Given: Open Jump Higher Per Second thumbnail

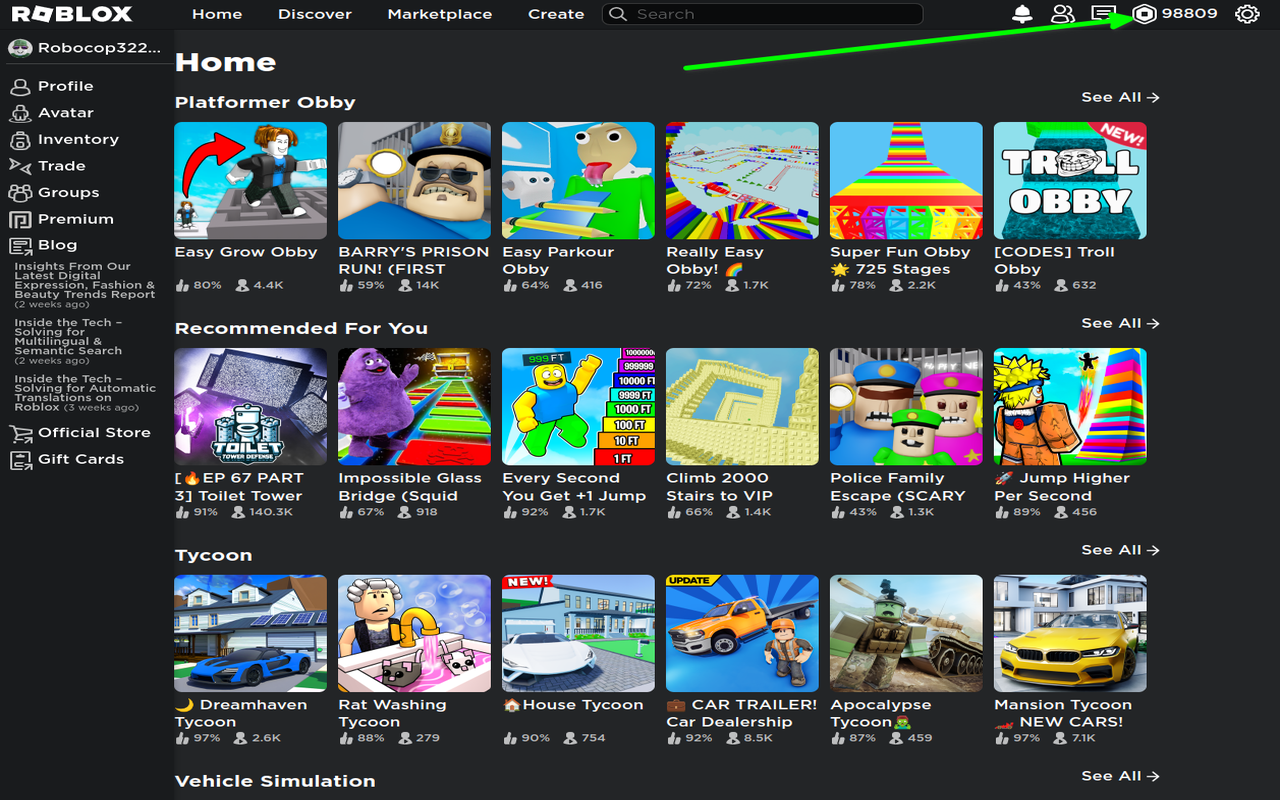Looking at the screenshot, I should [x=1070, y=407].
